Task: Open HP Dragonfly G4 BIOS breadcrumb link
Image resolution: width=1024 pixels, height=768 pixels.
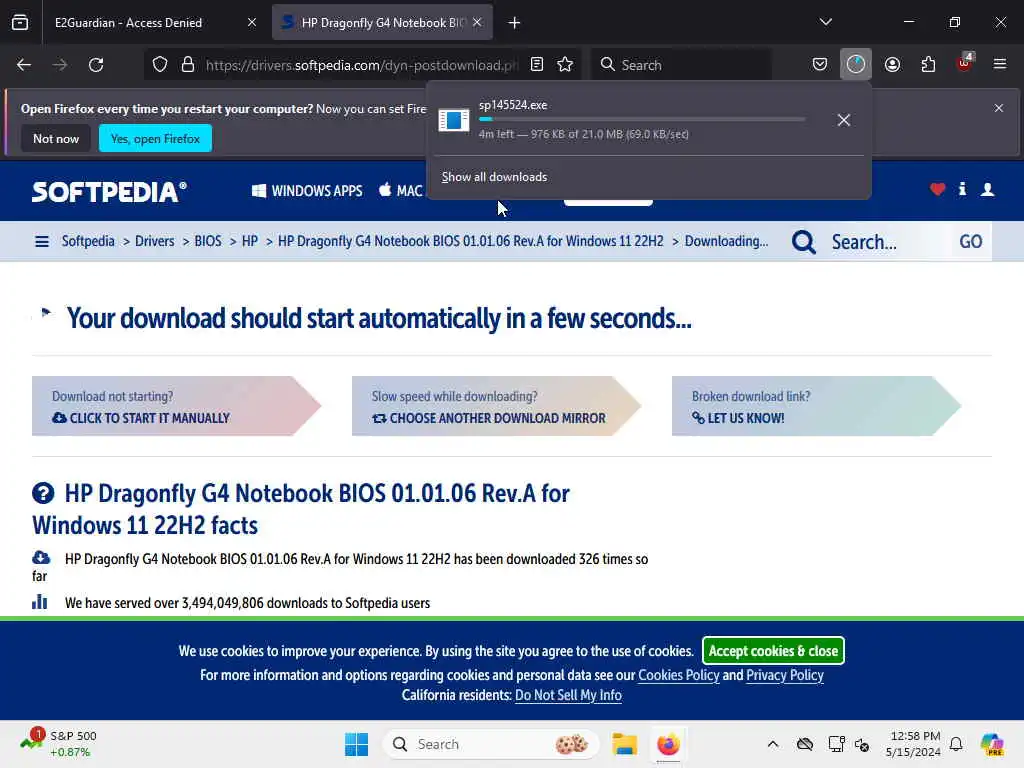Action: pyautogui.click(x=471, y=241)
